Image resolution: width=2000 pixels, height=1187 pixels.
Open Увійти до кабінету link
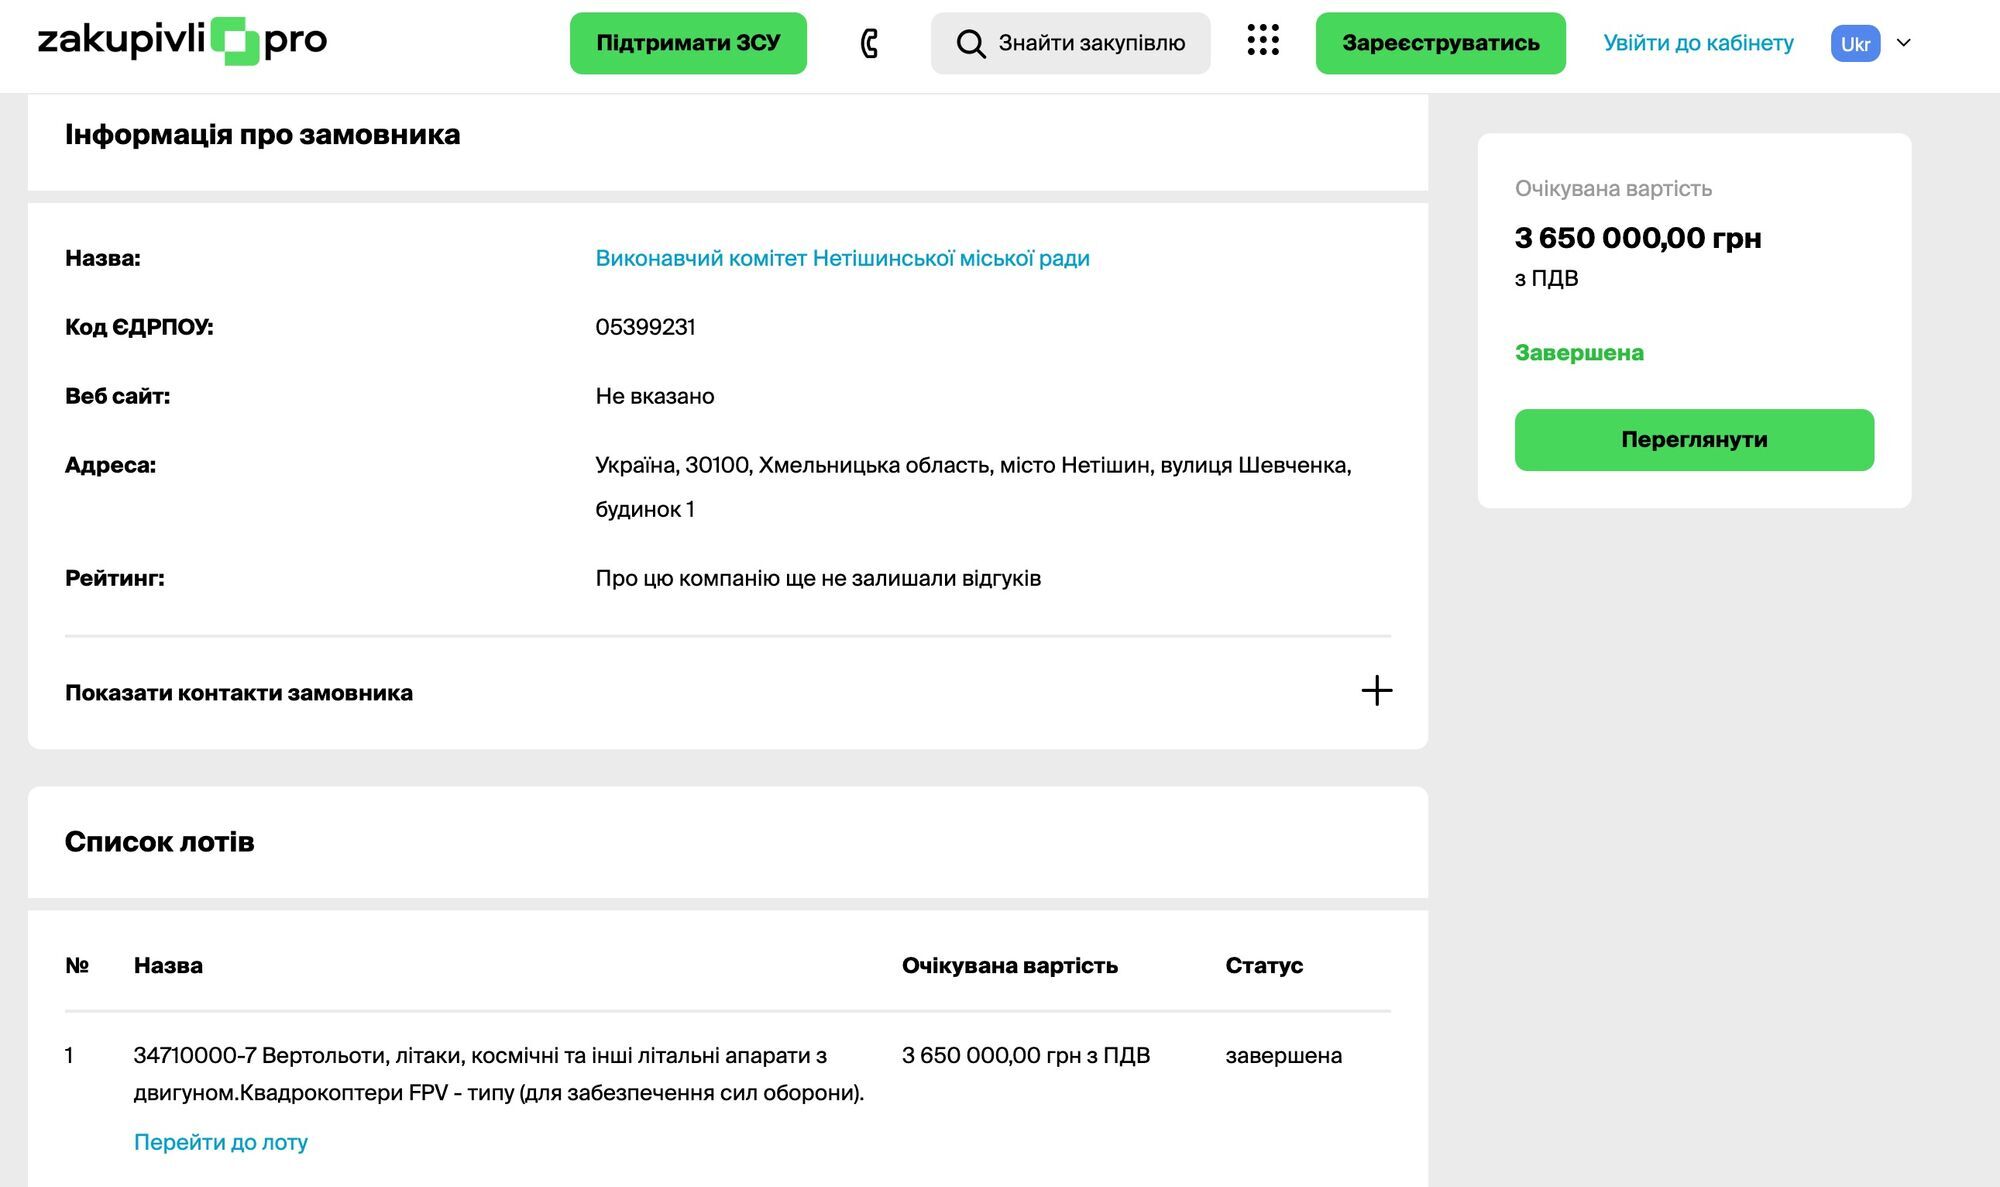coord(1698,43)
